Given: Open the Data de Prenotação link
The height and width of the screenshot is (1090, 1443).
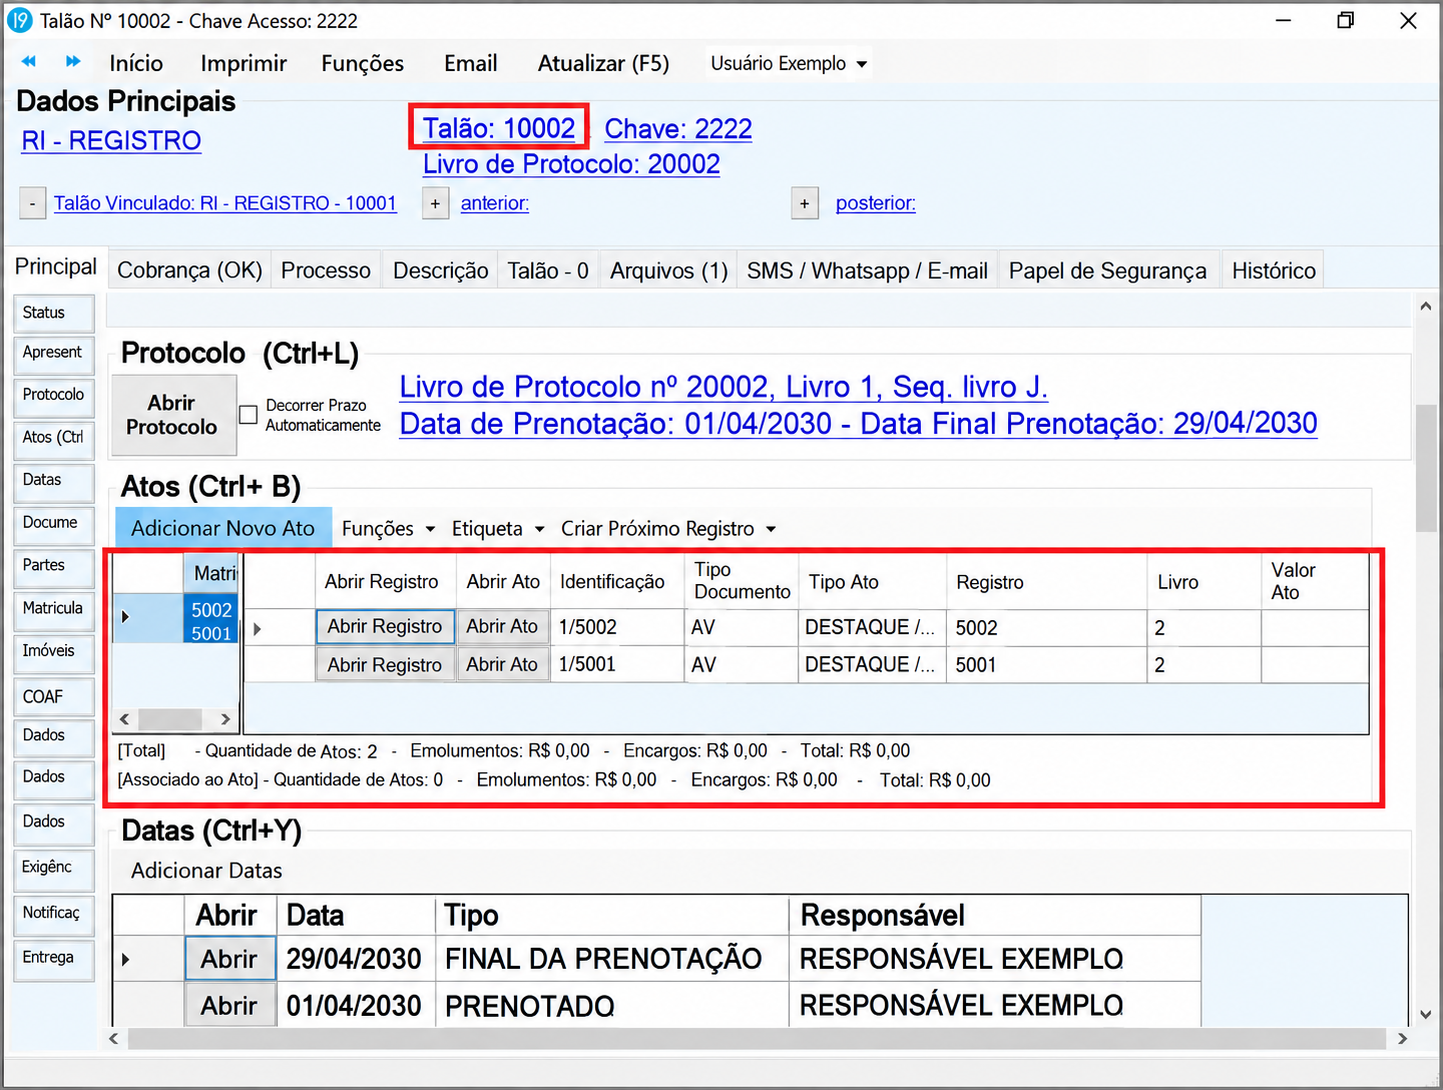Looking at the screenshot, I should click(858, 424).
